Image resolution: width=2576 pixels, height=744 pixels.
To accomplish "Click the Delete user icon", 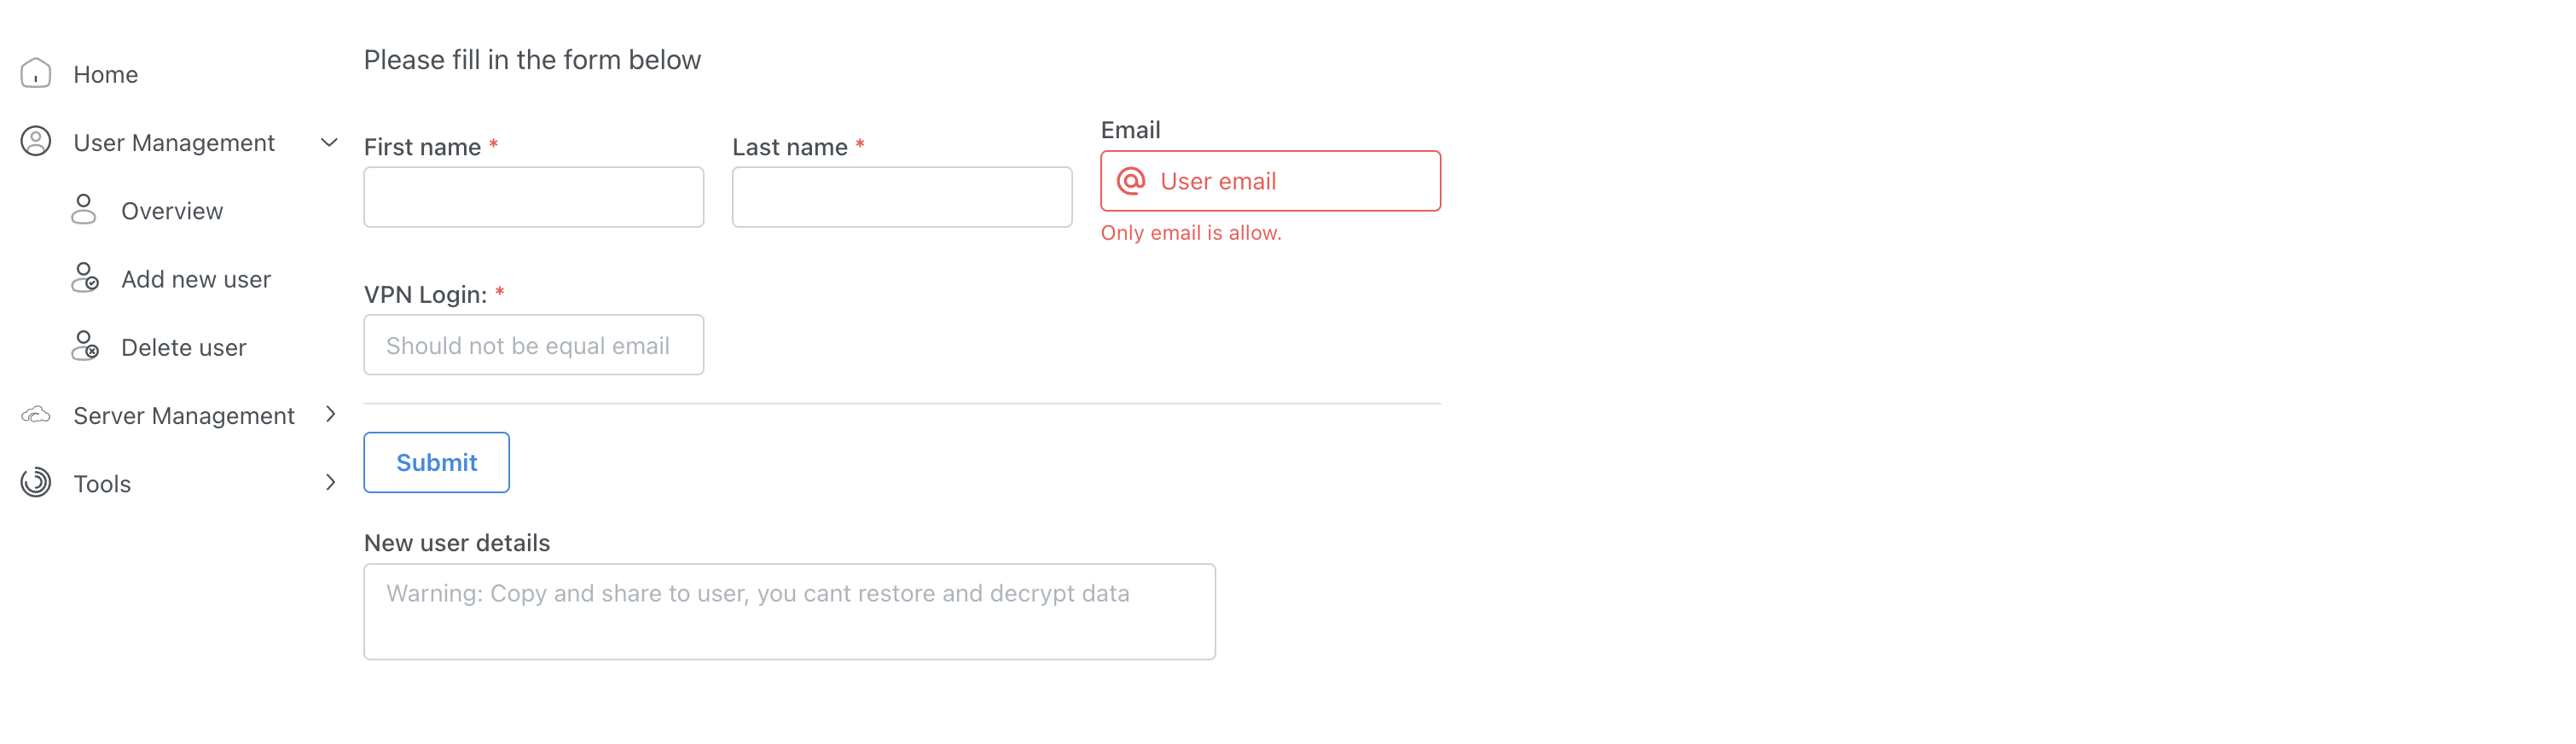I will click(x=85, y=346).
